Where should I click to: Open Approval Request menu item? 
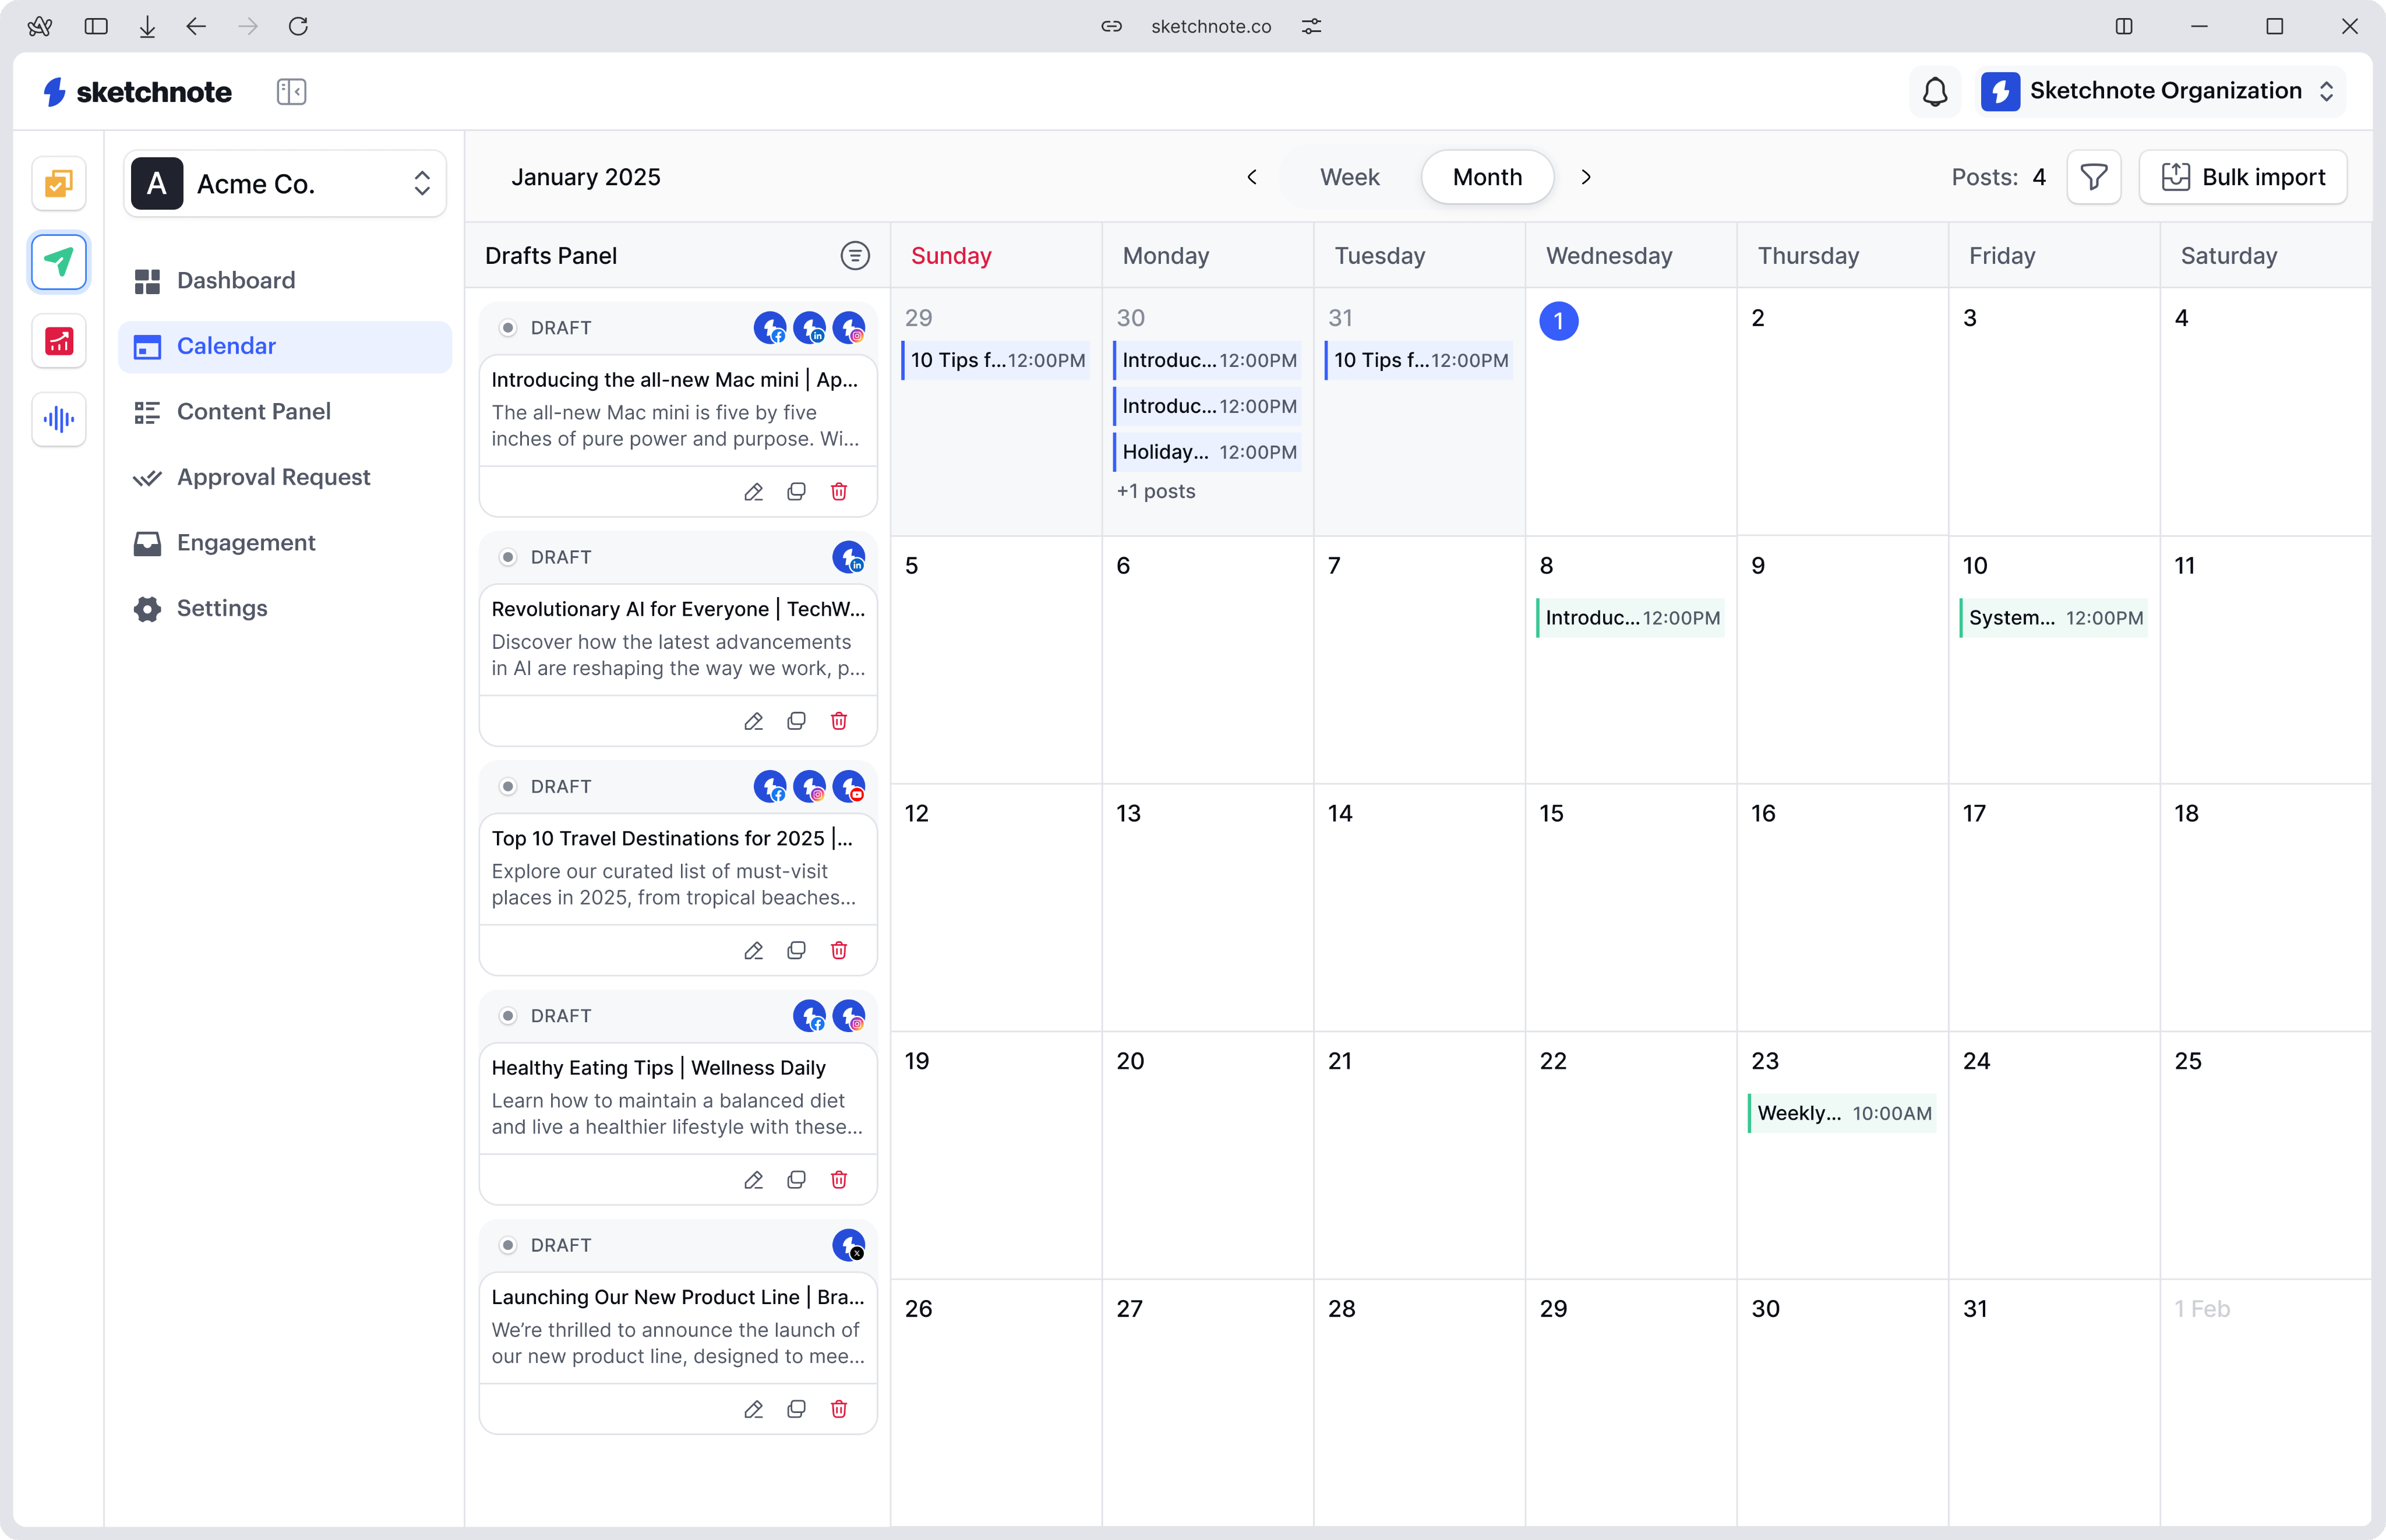(x=273, y=477)
